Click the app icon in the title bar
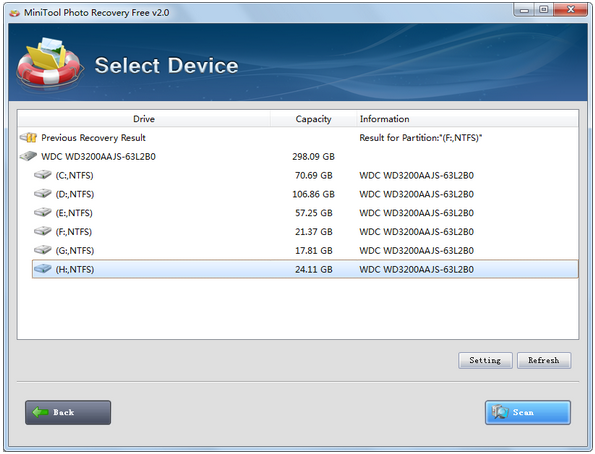 [14, 13]
